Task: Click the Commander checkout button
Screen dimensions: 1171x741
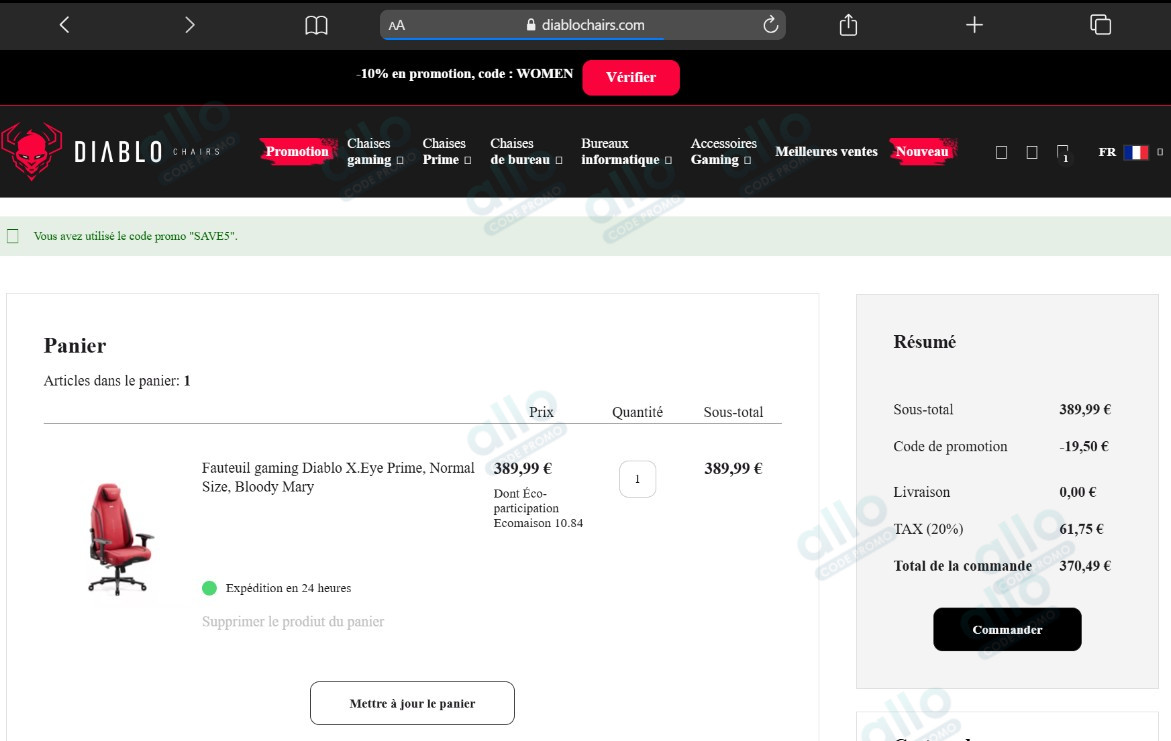Action: coord(1007,630)
